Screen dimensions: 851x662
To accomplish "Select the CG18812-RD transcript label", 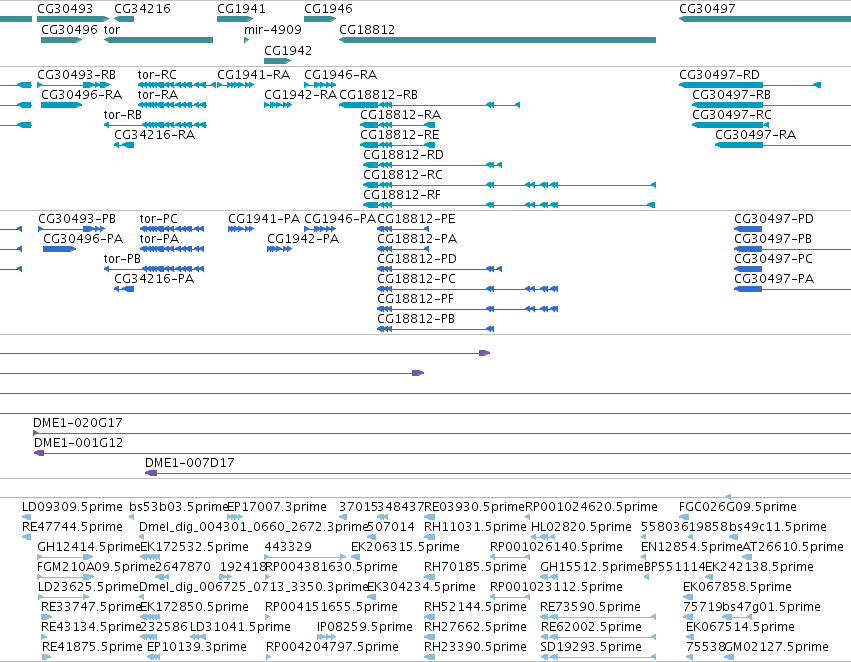I will [404, 155].
